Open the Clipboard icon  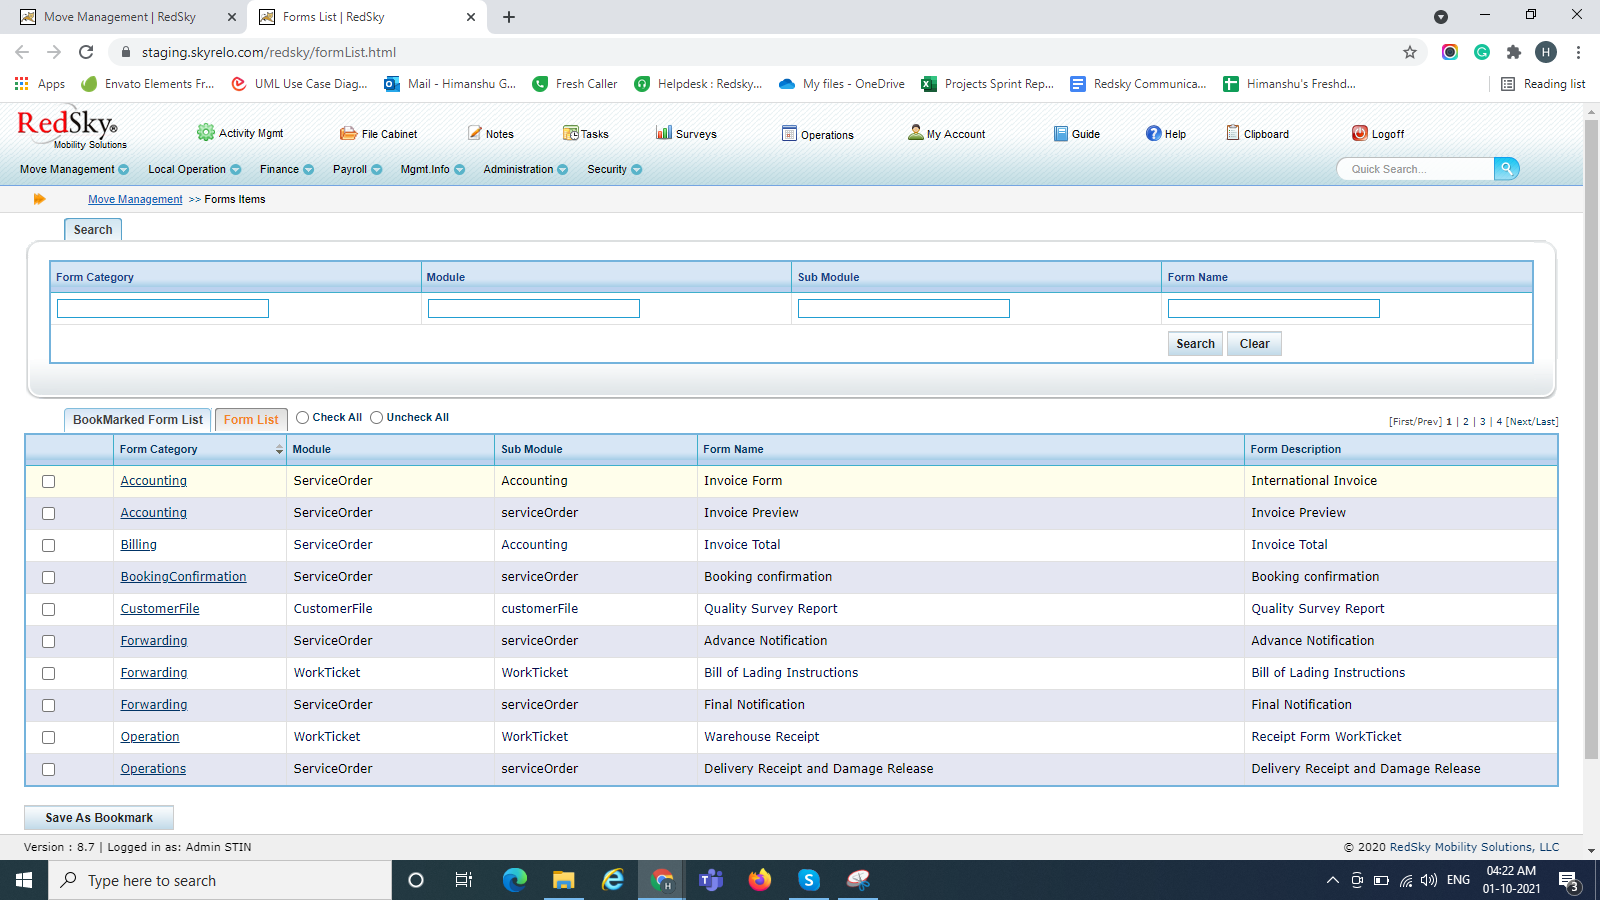click(1233, 133)
